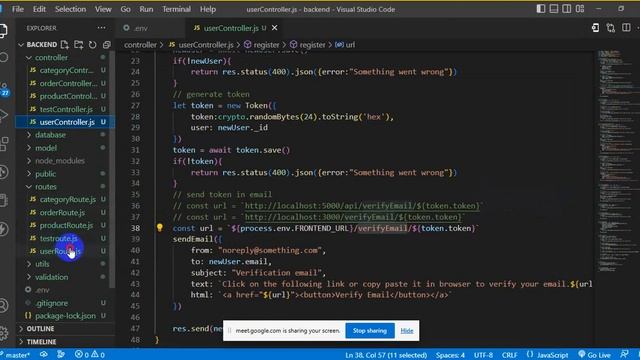Split the editor to the right
The width and height of the screenshot is (640, 360).
[x=626, y=28]
